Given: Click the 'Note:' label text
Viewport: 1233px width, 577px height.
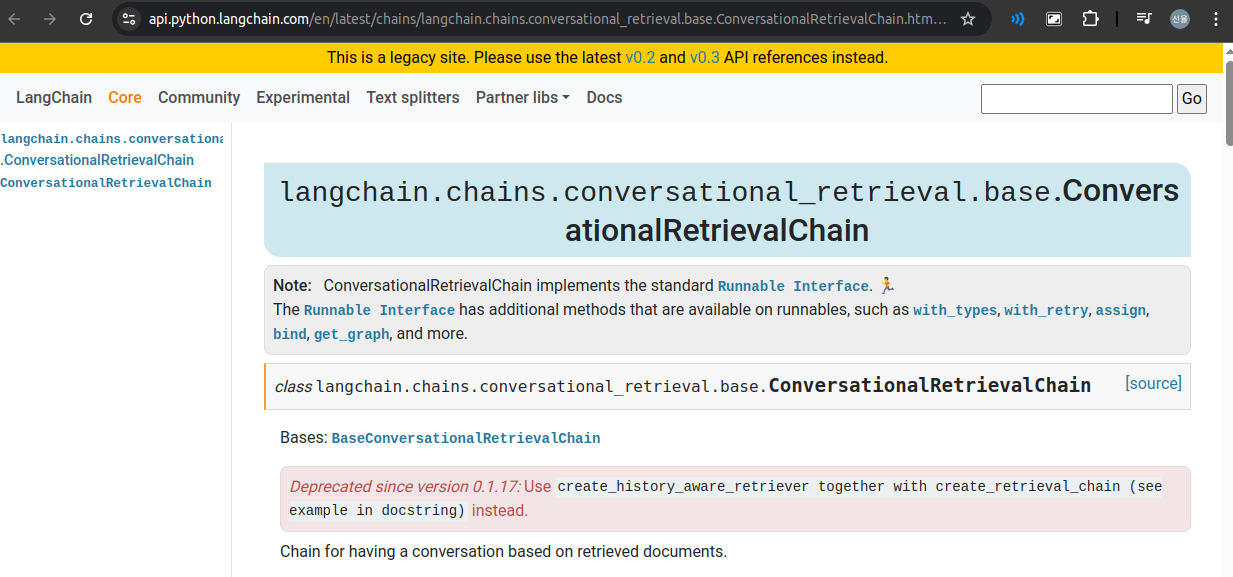Looking at the screenshot, I should click(292, 286).
